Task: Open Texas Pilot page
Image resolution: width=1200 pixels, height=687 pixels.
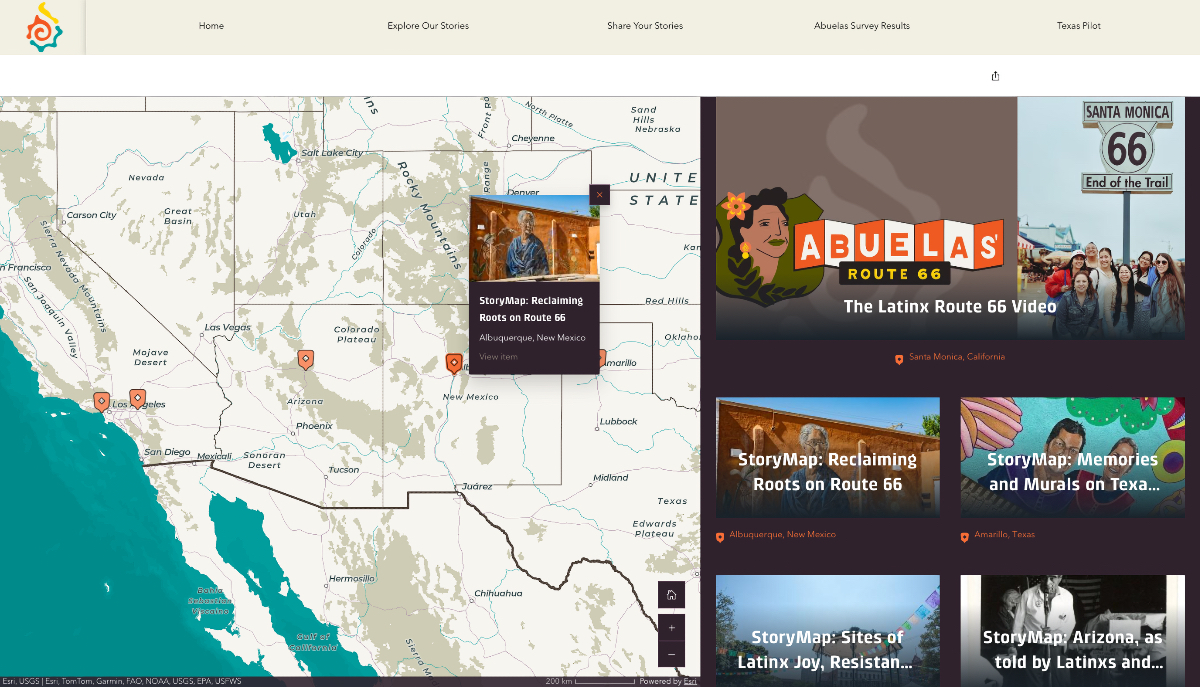Action: point(1079,26)
